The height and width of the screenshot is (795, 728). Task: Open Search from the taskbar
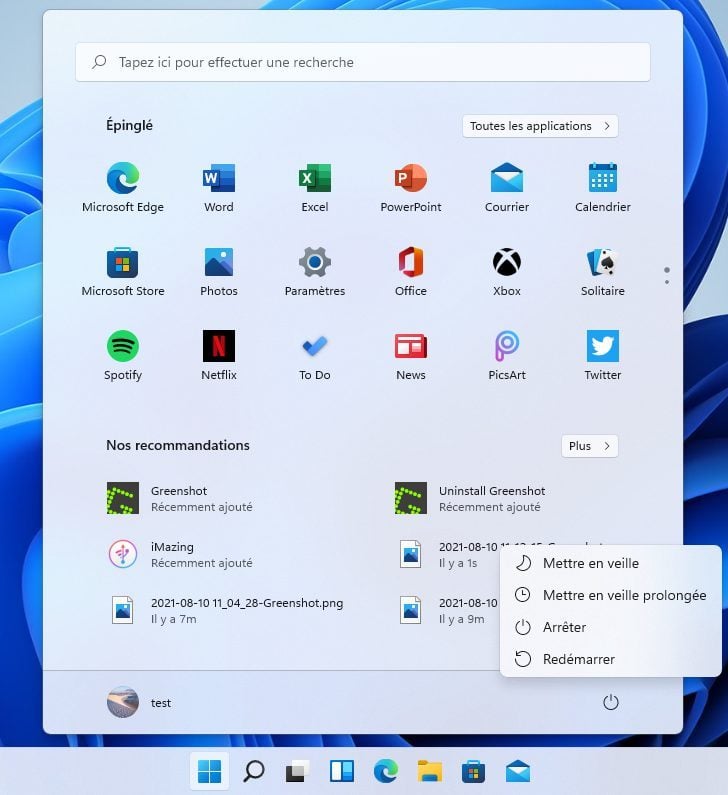pyautogui.click(x=253, y=771)
